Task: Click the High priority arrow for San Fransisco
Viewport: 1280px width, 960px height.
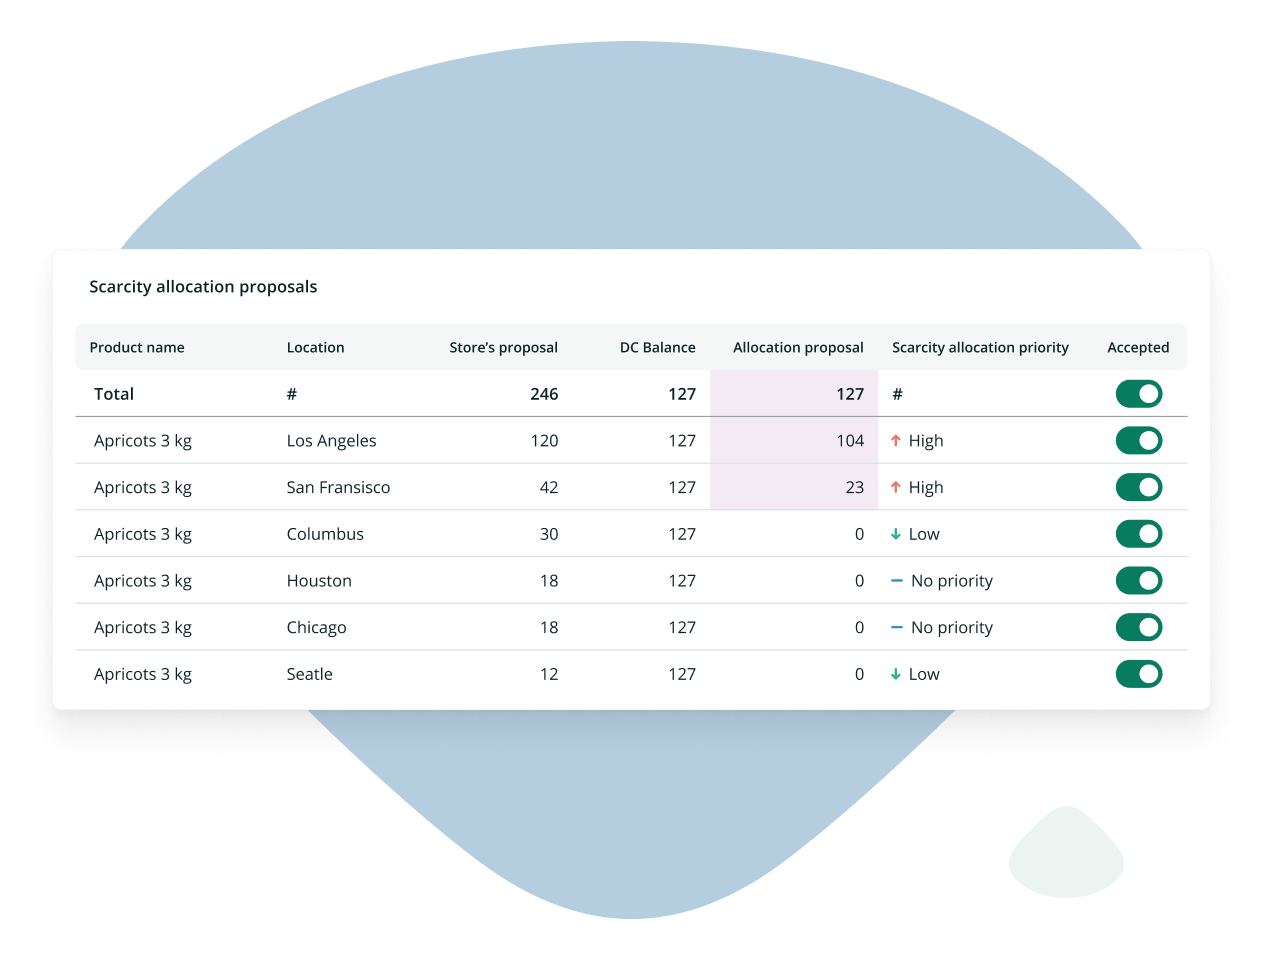Action: click(896, 488)
